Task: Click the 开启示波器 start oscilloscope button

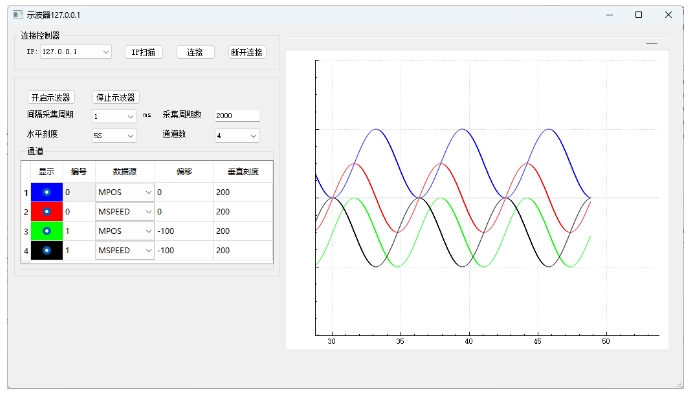Action: click(x=51, y=97)
